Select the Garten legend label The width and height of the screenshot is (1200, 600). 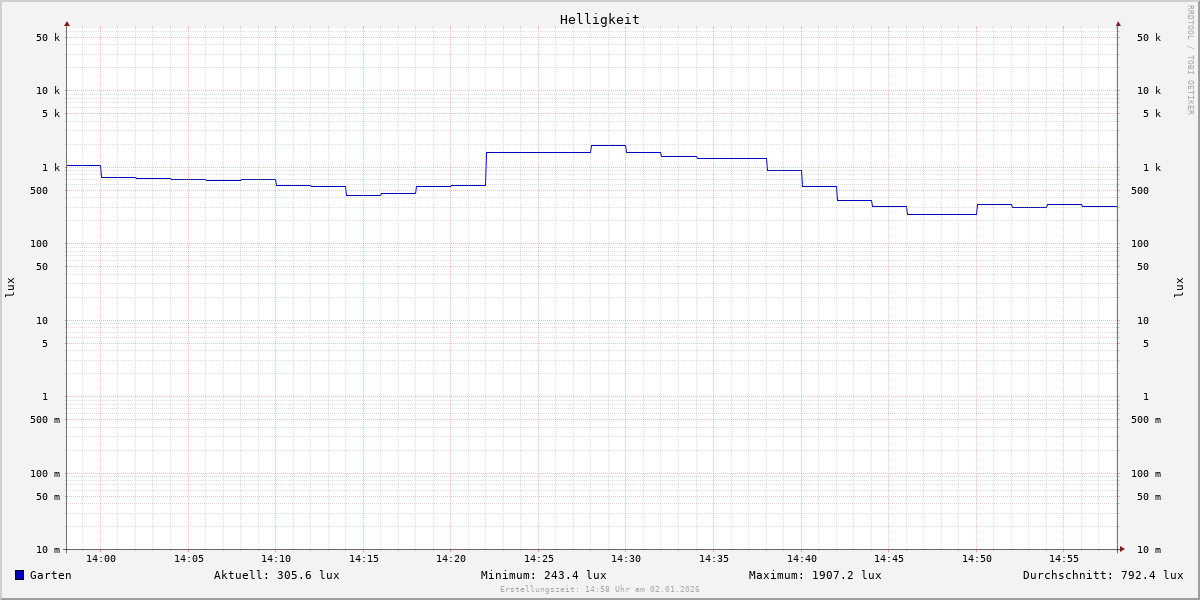pos(50,575)
